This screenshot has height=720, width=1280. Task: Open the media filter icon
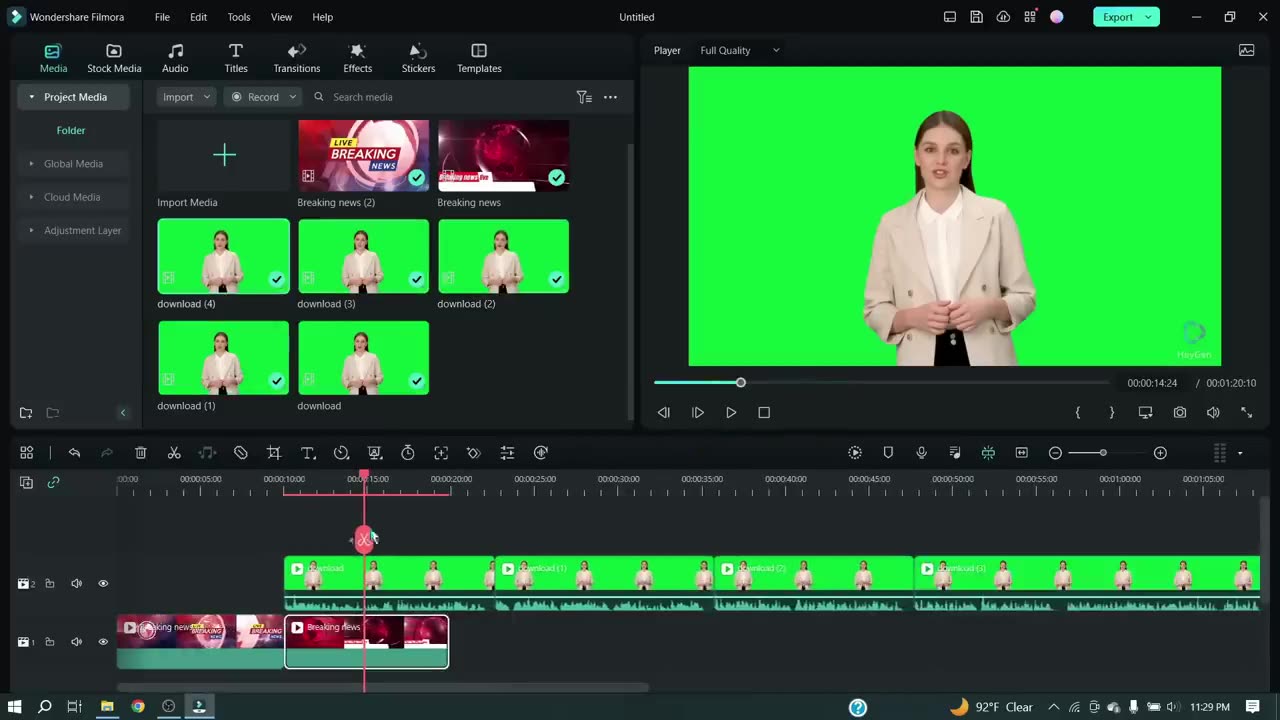click(x=584, y=97)
